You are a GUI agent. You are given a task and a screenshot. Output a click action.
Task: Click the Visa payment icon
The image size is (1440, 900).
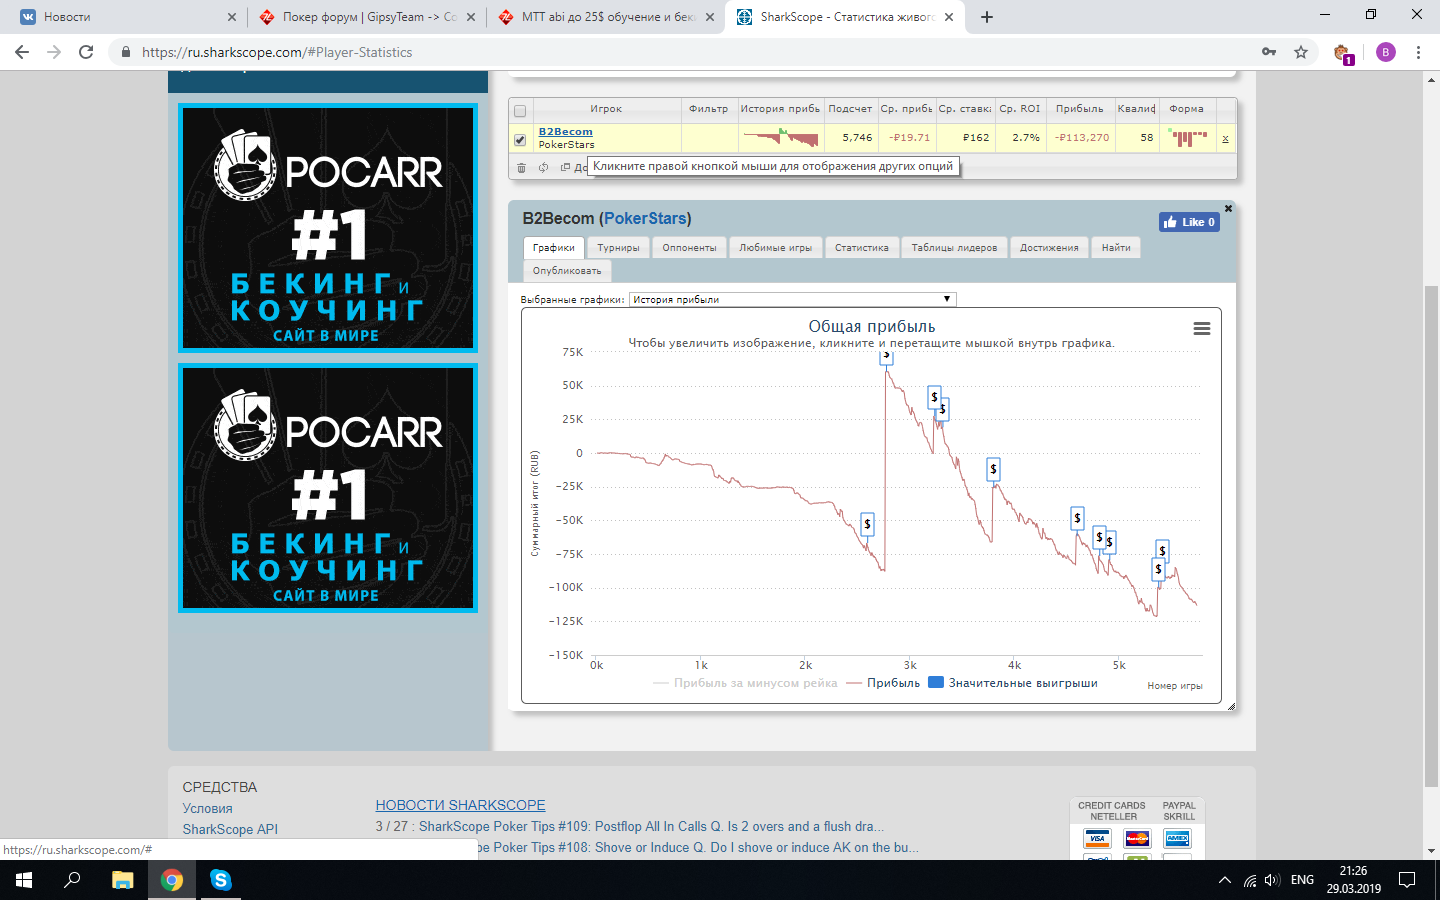click(1097, 838)
